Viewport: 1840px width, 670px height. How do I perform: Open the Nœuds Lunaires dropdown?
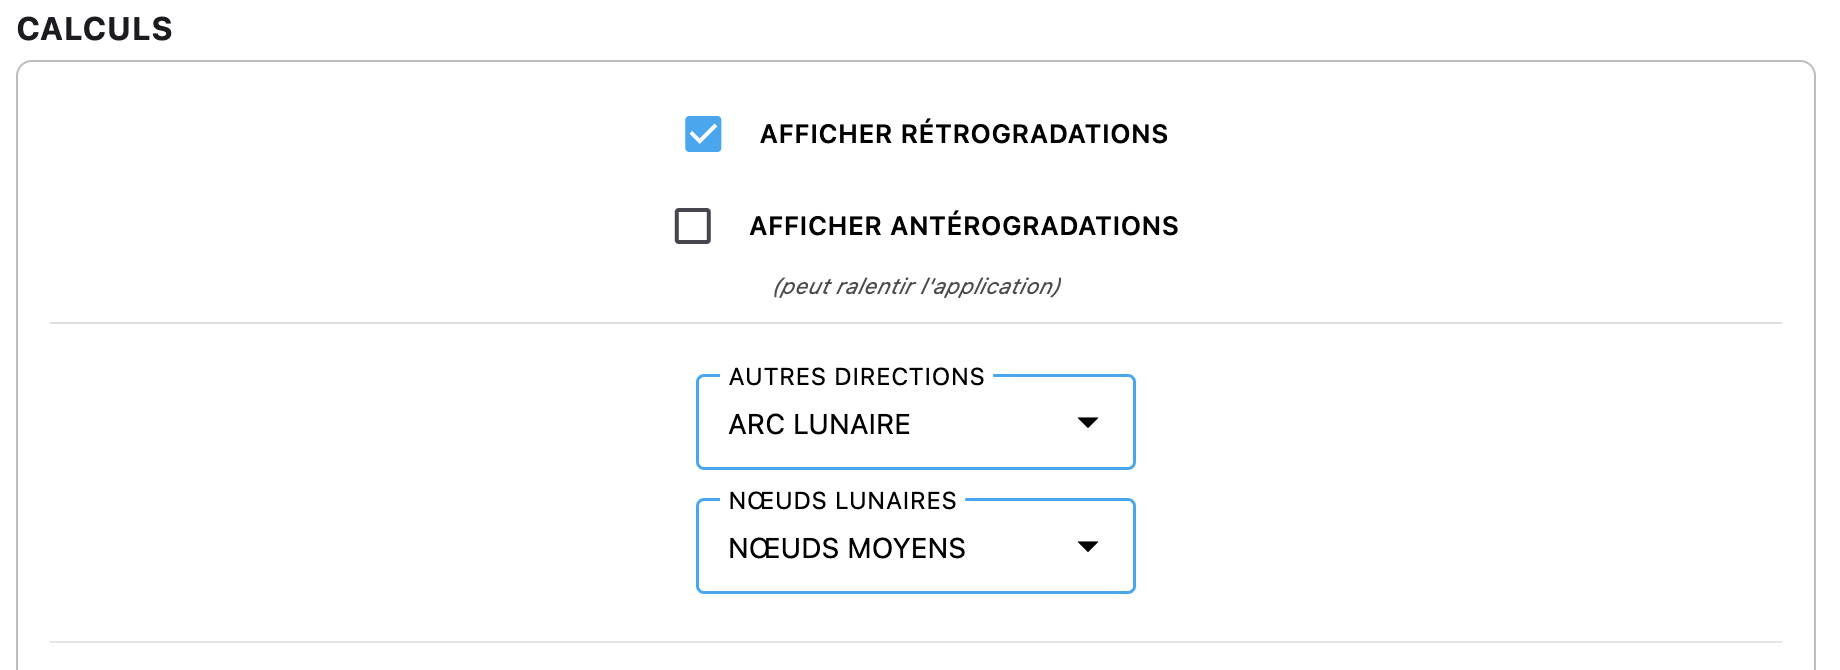[x=915, y=548]
